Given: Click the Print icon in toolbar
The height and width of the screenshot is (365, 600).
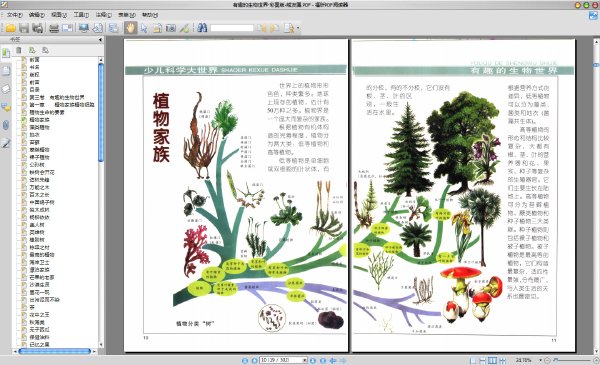Looking at the screenshot, I should coord(54,28).
